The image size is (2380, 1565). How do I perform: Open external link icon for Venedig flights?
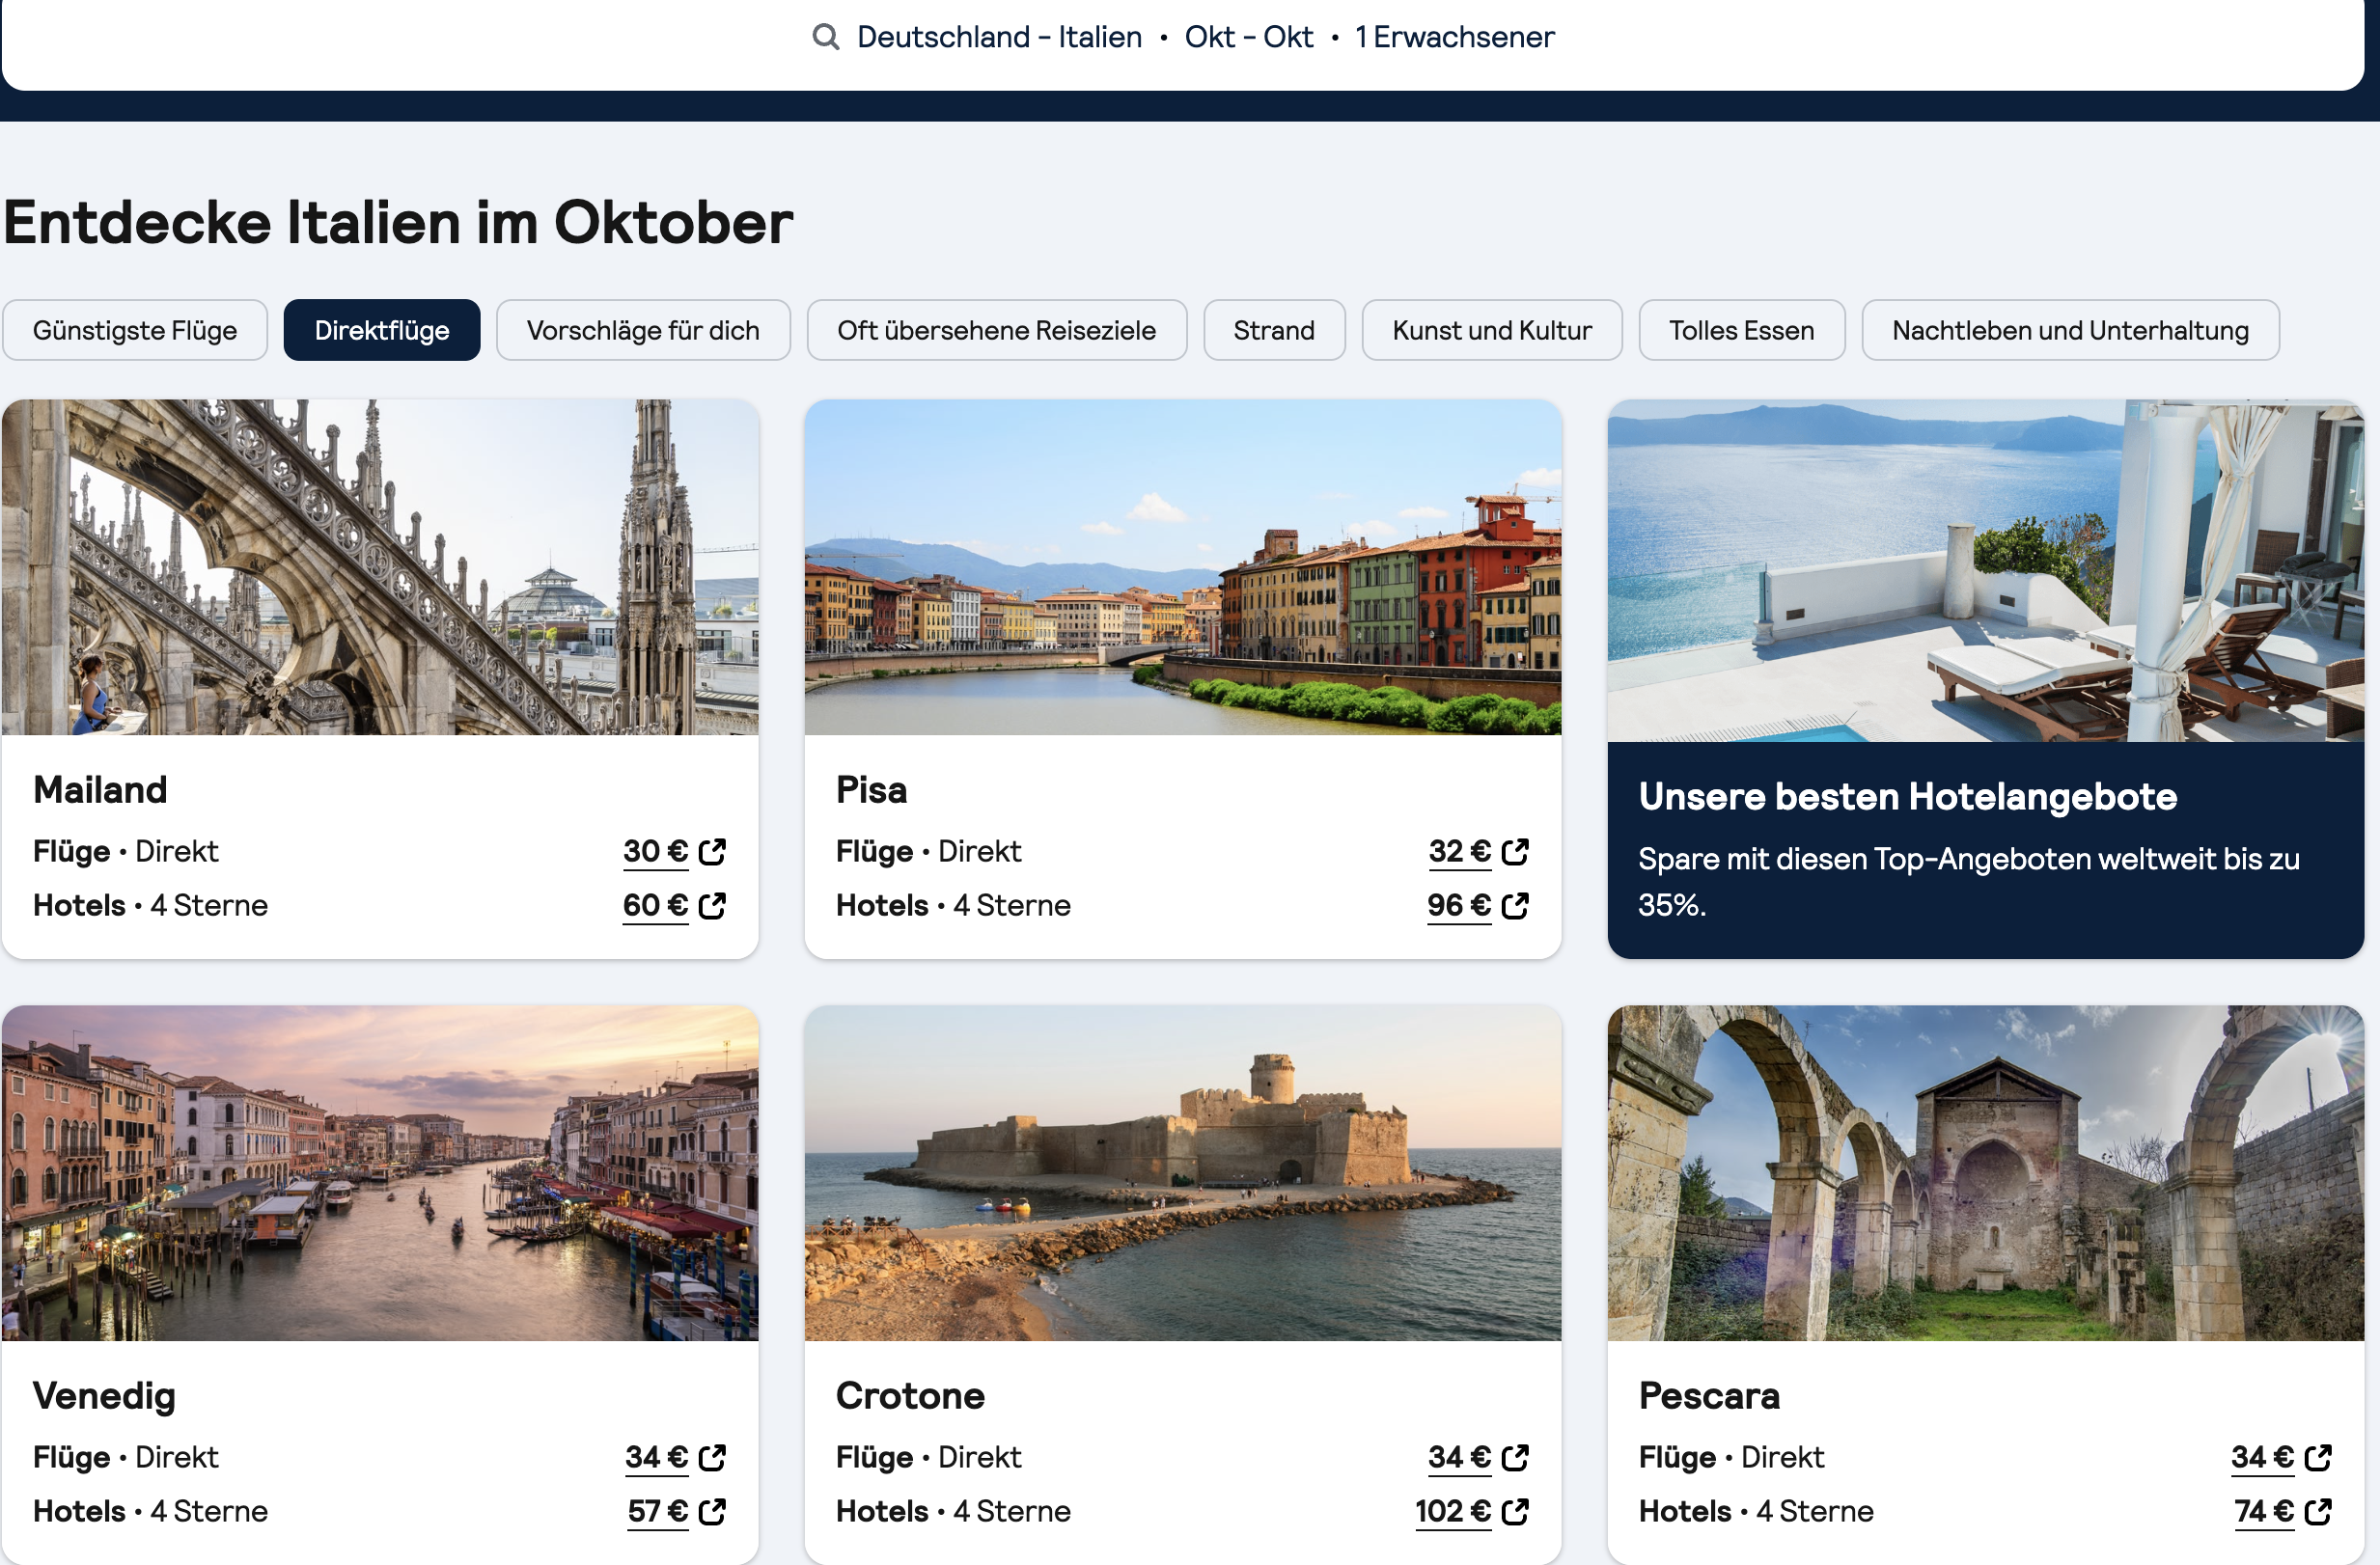[x=712, y=1457]
